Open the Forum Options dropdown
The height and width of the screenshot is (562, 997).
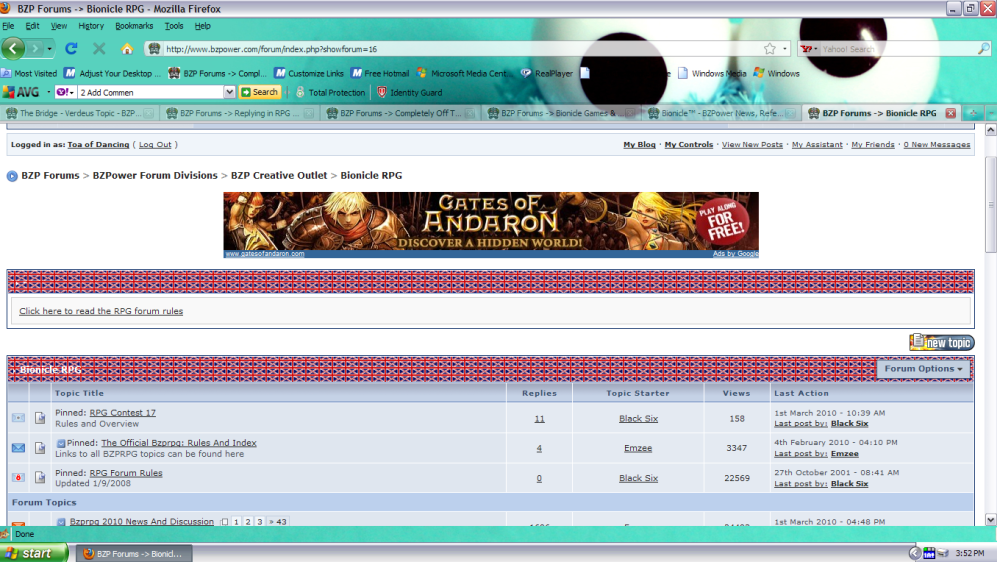(x=923, y=369)
